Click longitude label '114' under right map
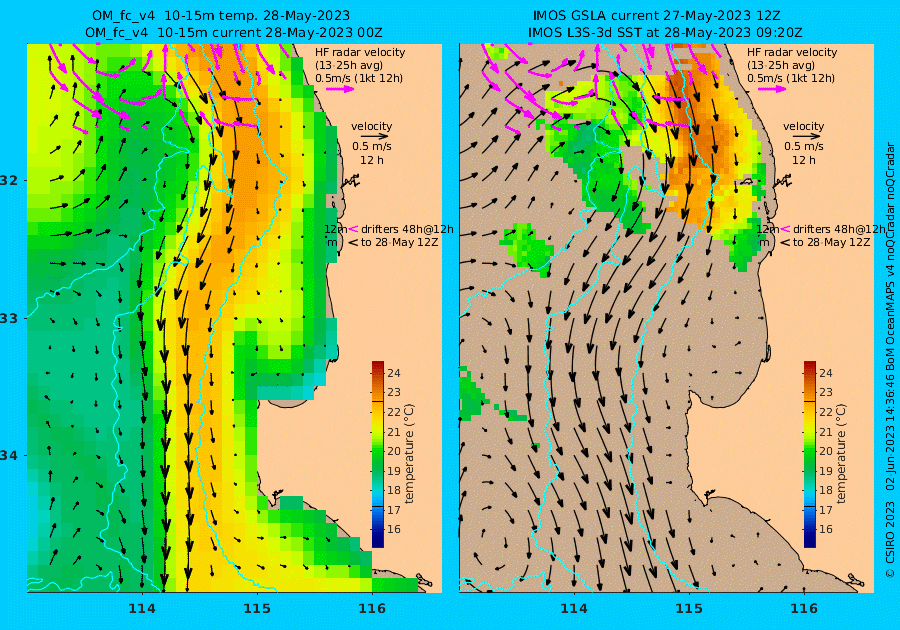 (x=573, y=608)
